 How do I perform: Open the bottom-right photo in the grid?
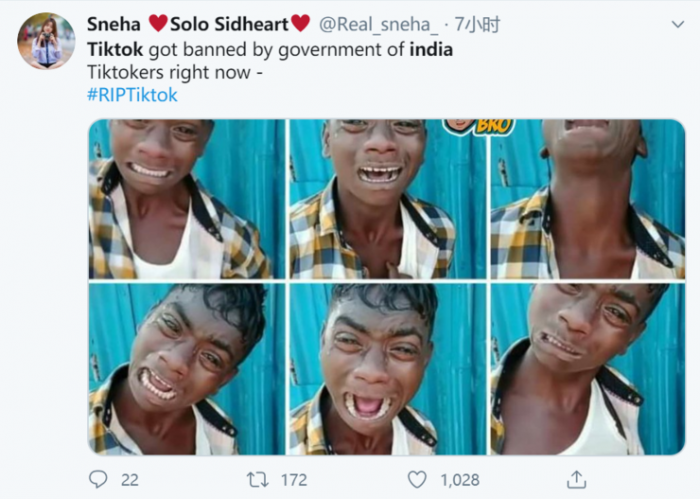click(587, 368)
